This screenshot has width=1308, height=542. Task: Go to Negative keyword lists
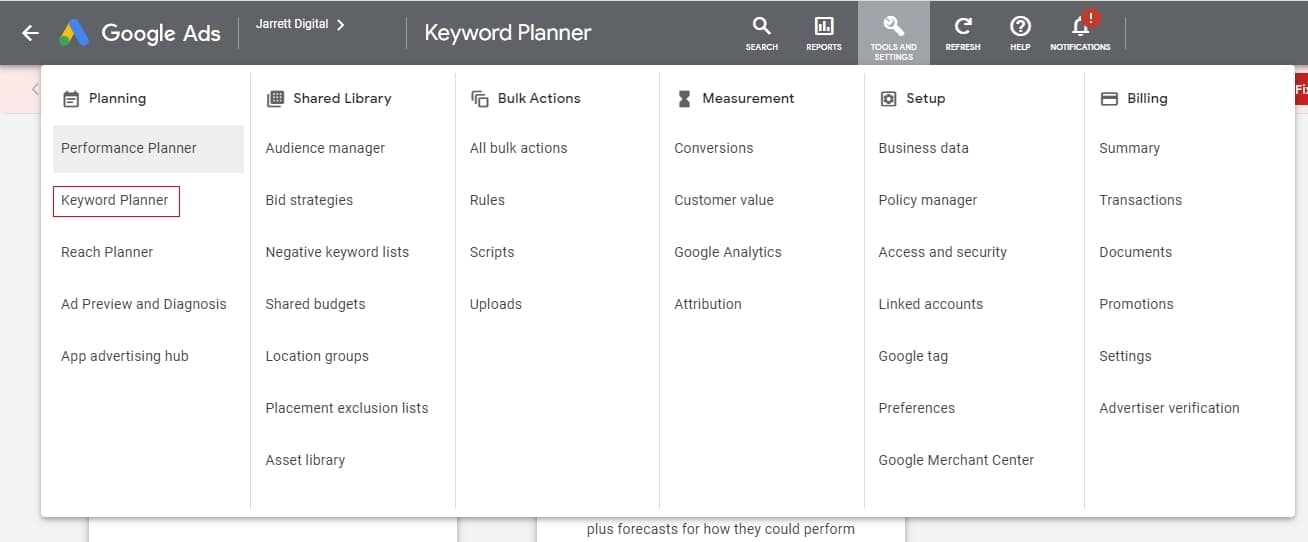(x=337, y=252)
